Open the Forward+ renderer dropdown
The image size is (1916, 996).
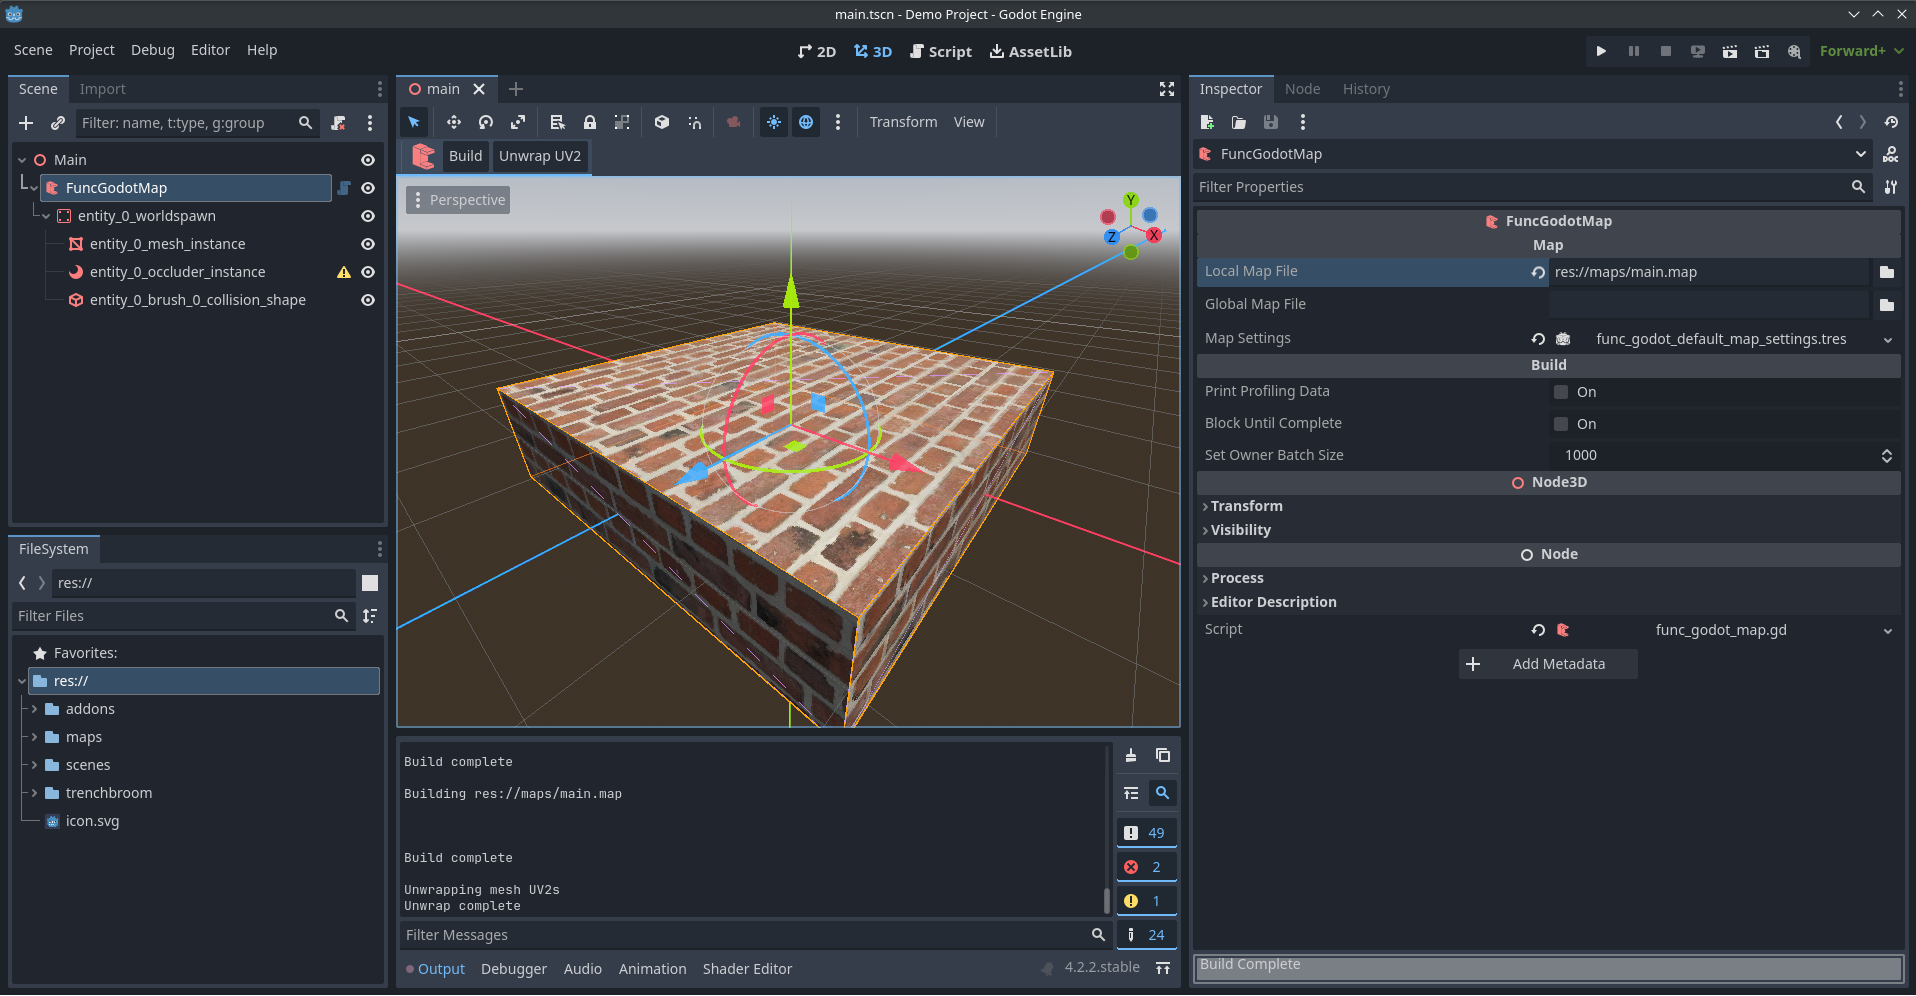pyautogui.click(x=1860, y=51)
